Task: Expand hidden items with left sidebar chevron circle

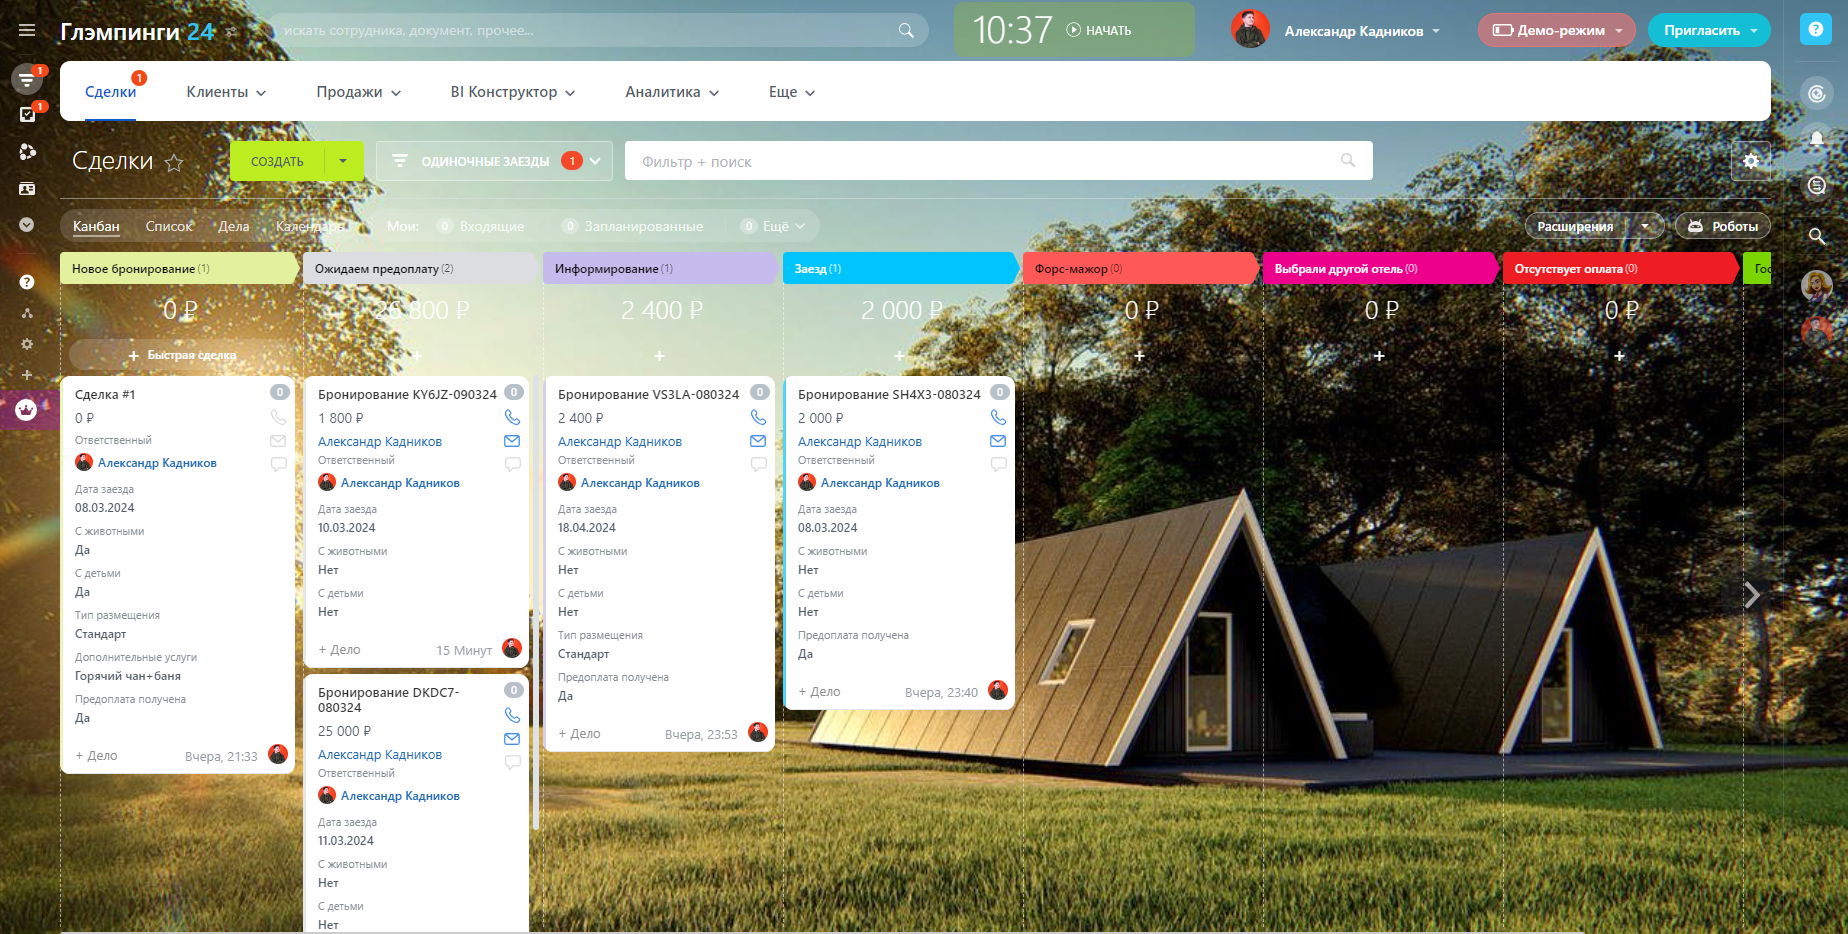Action: 27,225
